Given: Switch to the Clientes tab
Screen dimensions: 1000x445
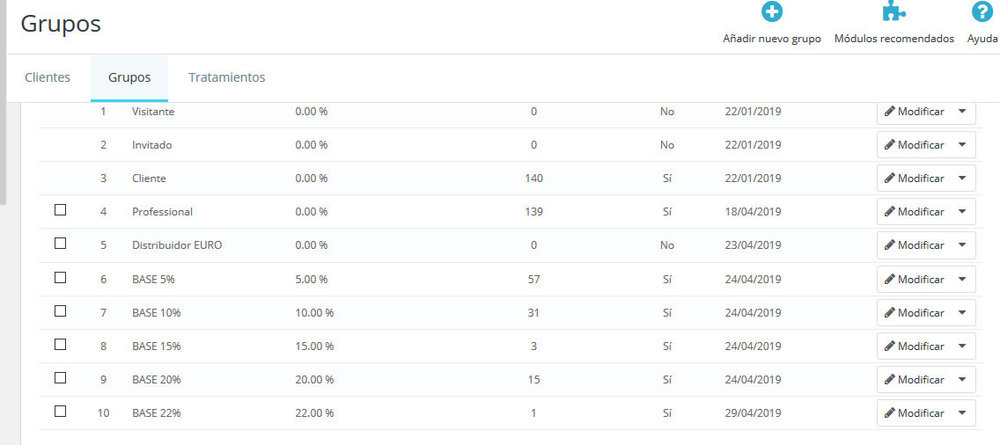Looking at the screenshot, I should pyautogui.click(x=47, y=78).
